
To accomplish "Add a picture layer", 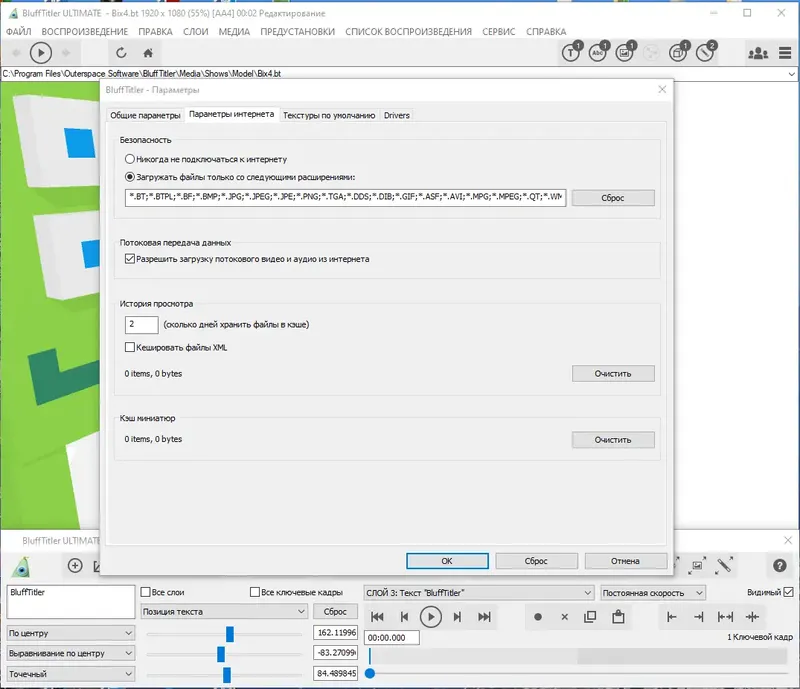I will click(x=625, y=52).
